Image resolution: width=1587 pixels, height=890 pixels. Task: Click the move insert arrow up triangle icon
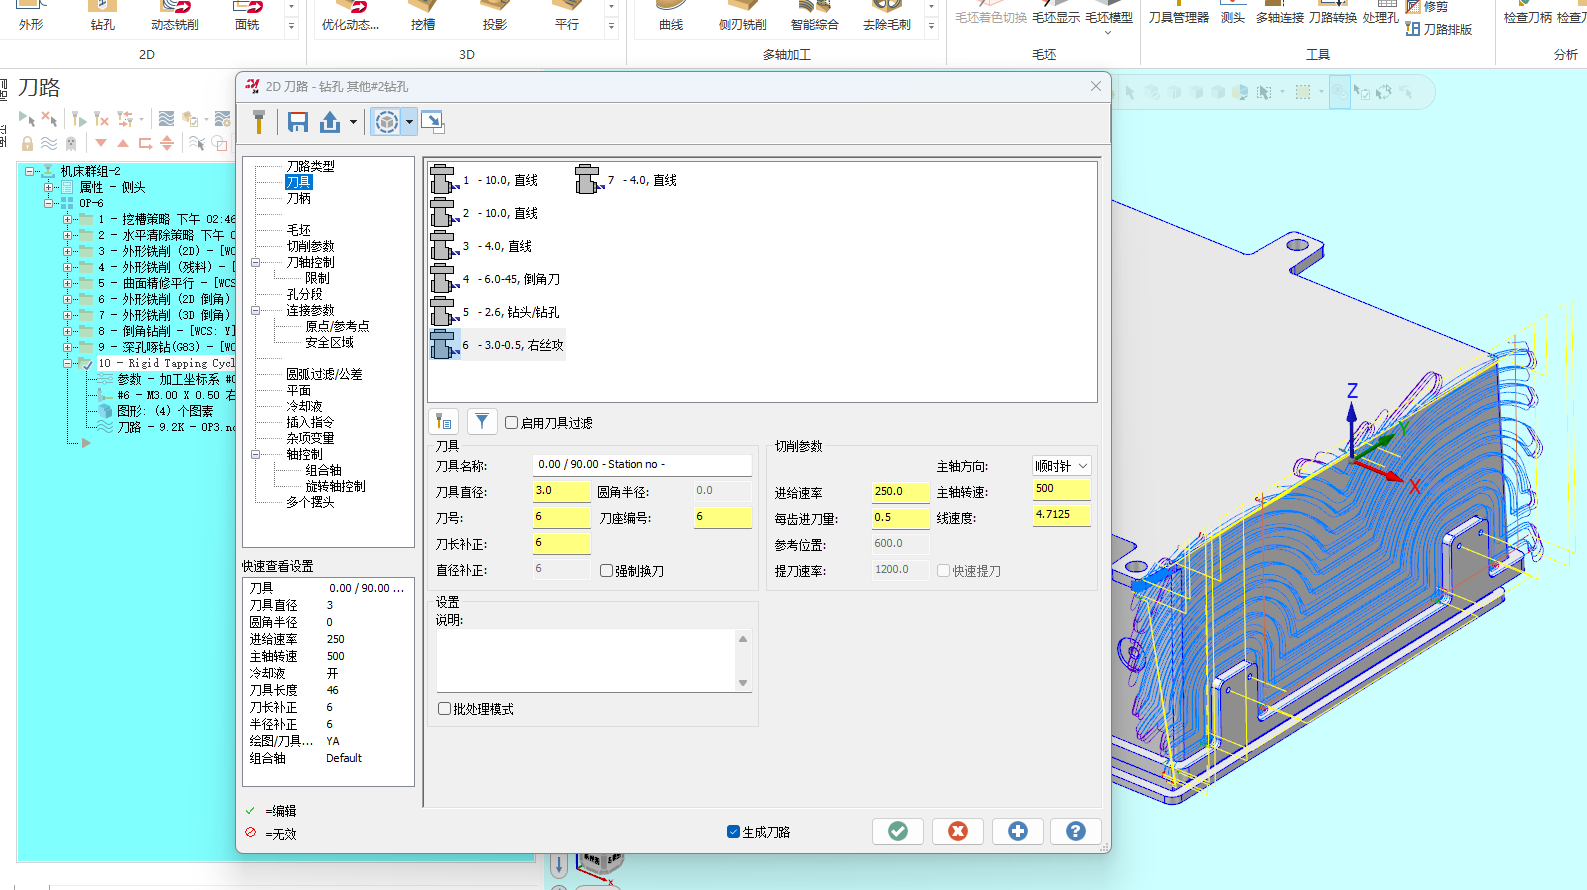click(123, 143)
